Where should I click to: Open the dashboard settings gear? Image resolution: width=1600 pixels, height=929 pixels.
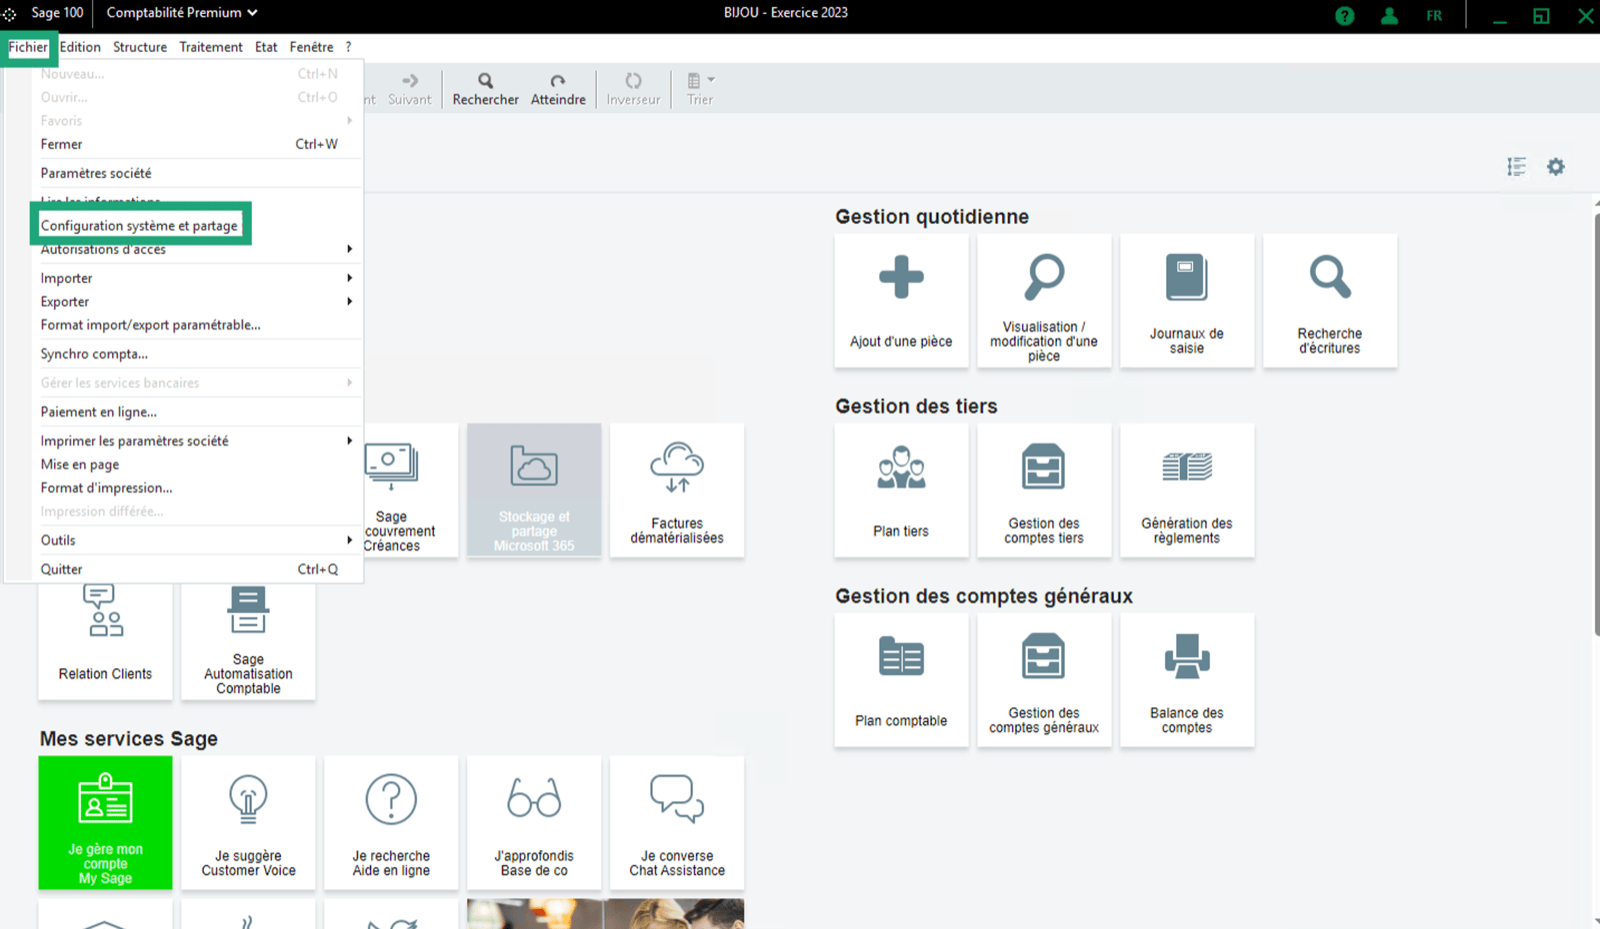(1556, 167)
